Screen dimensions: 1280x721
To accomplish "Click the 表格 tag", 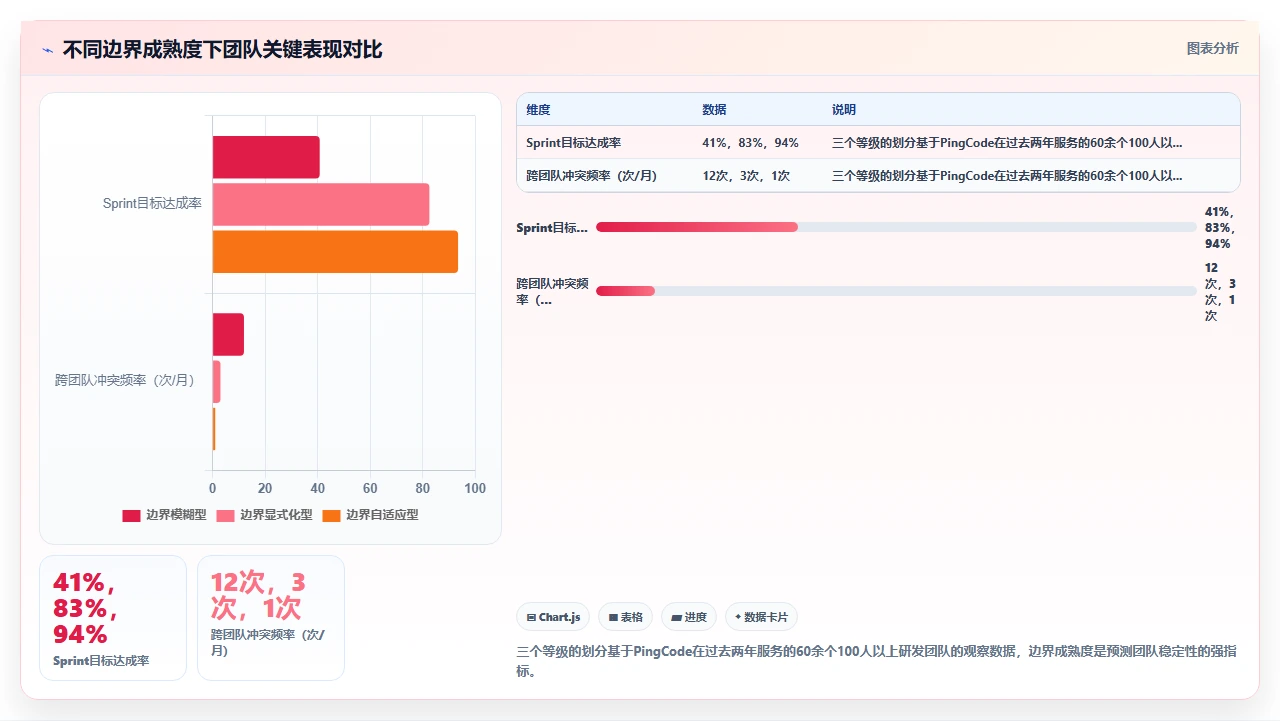I will click(x=626, y=617).
